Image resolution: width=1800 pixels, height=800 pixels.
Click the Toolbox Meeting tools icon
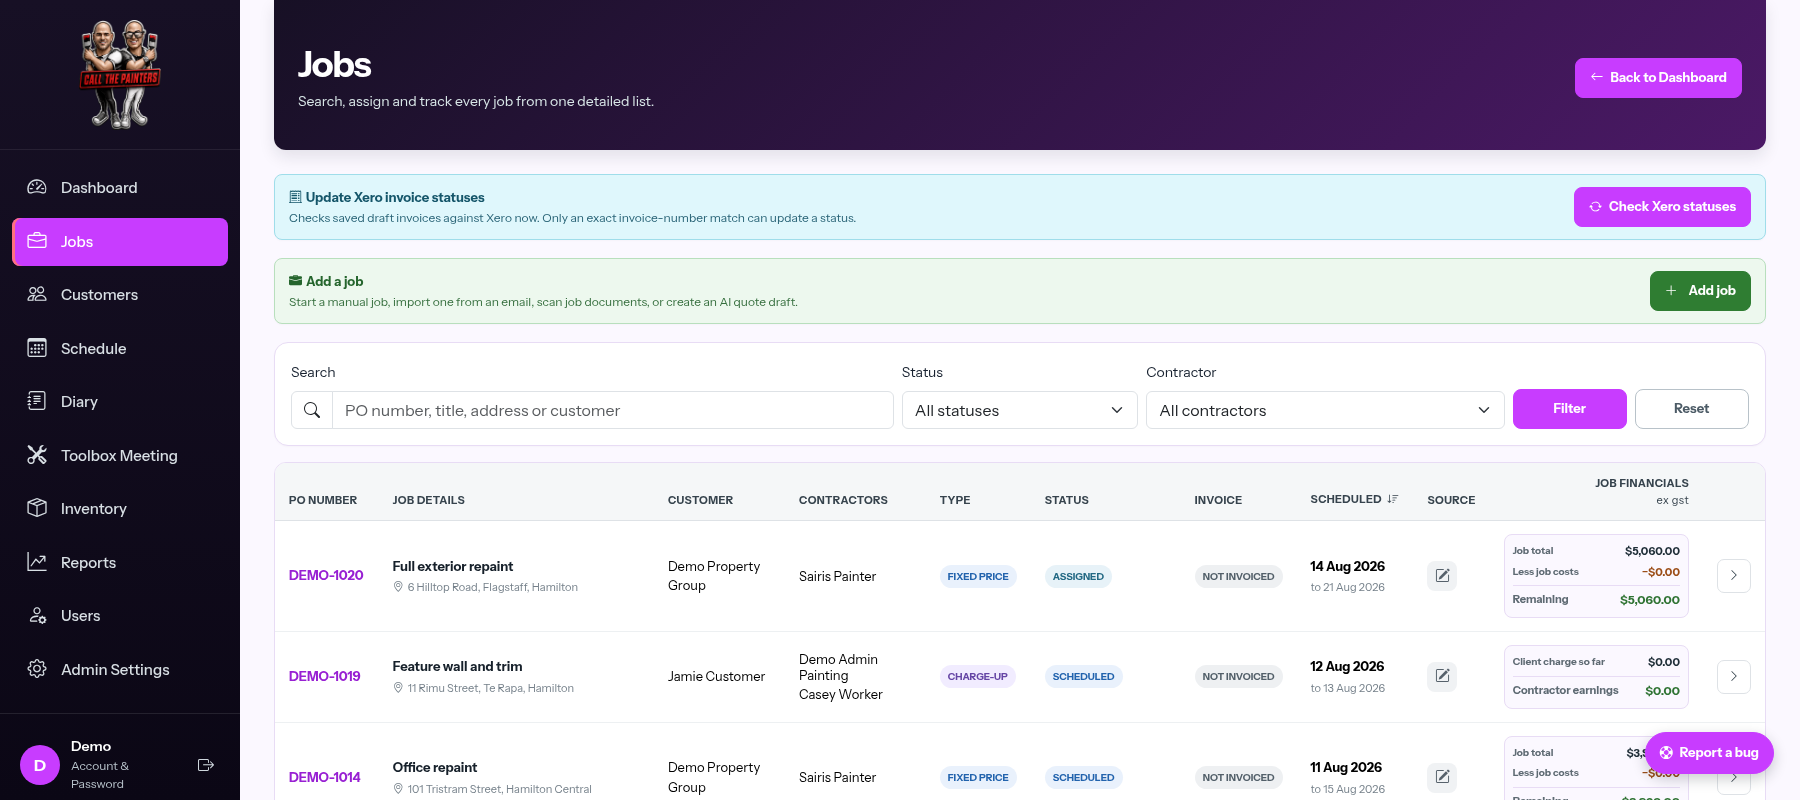point(37,455)
